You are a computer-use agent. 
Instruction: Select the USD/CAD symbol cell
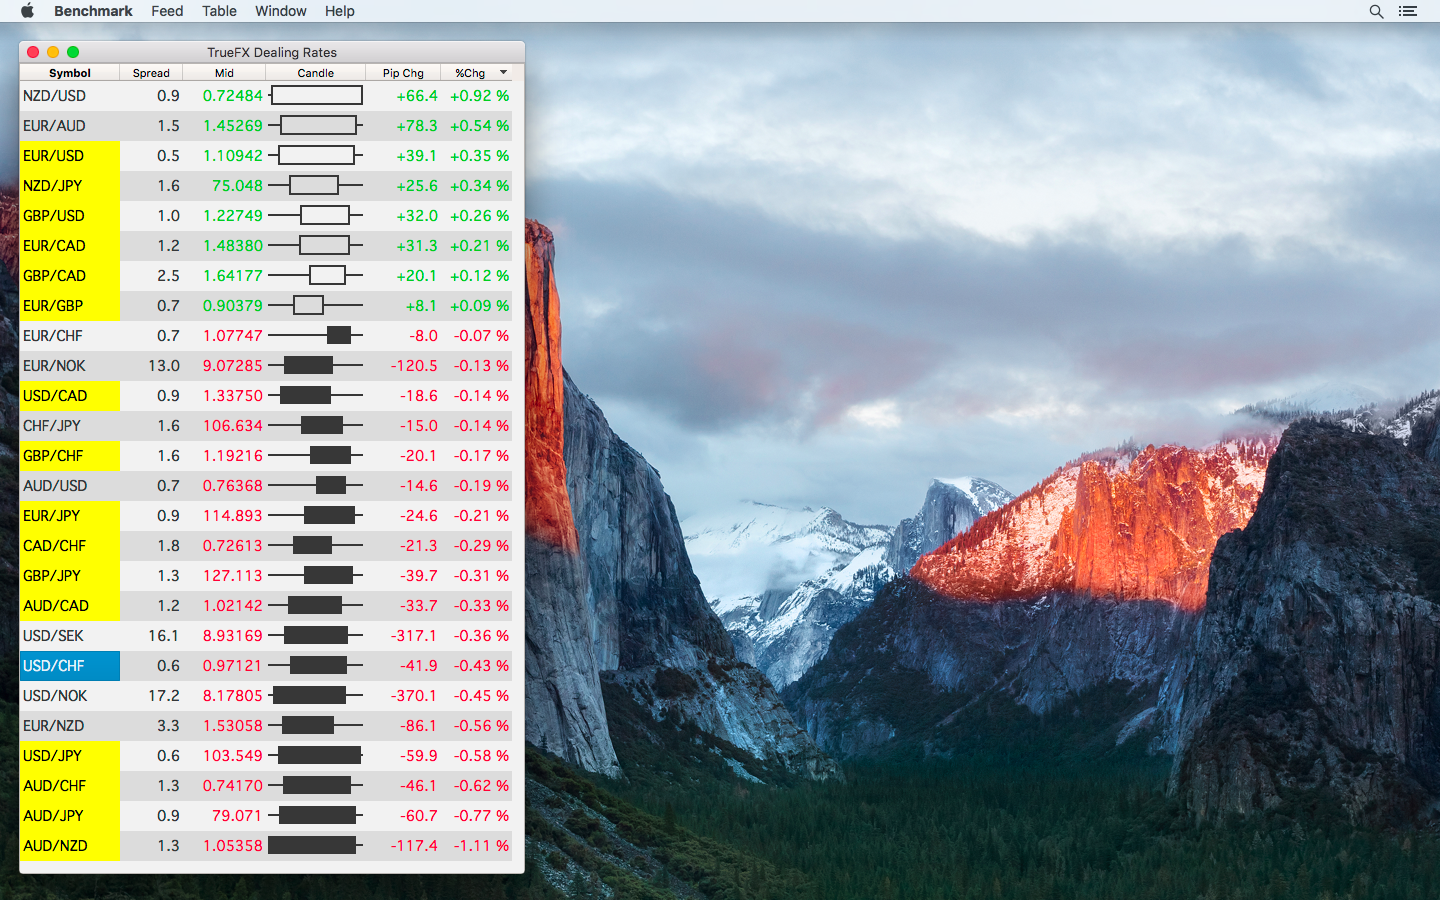(70, 396)
